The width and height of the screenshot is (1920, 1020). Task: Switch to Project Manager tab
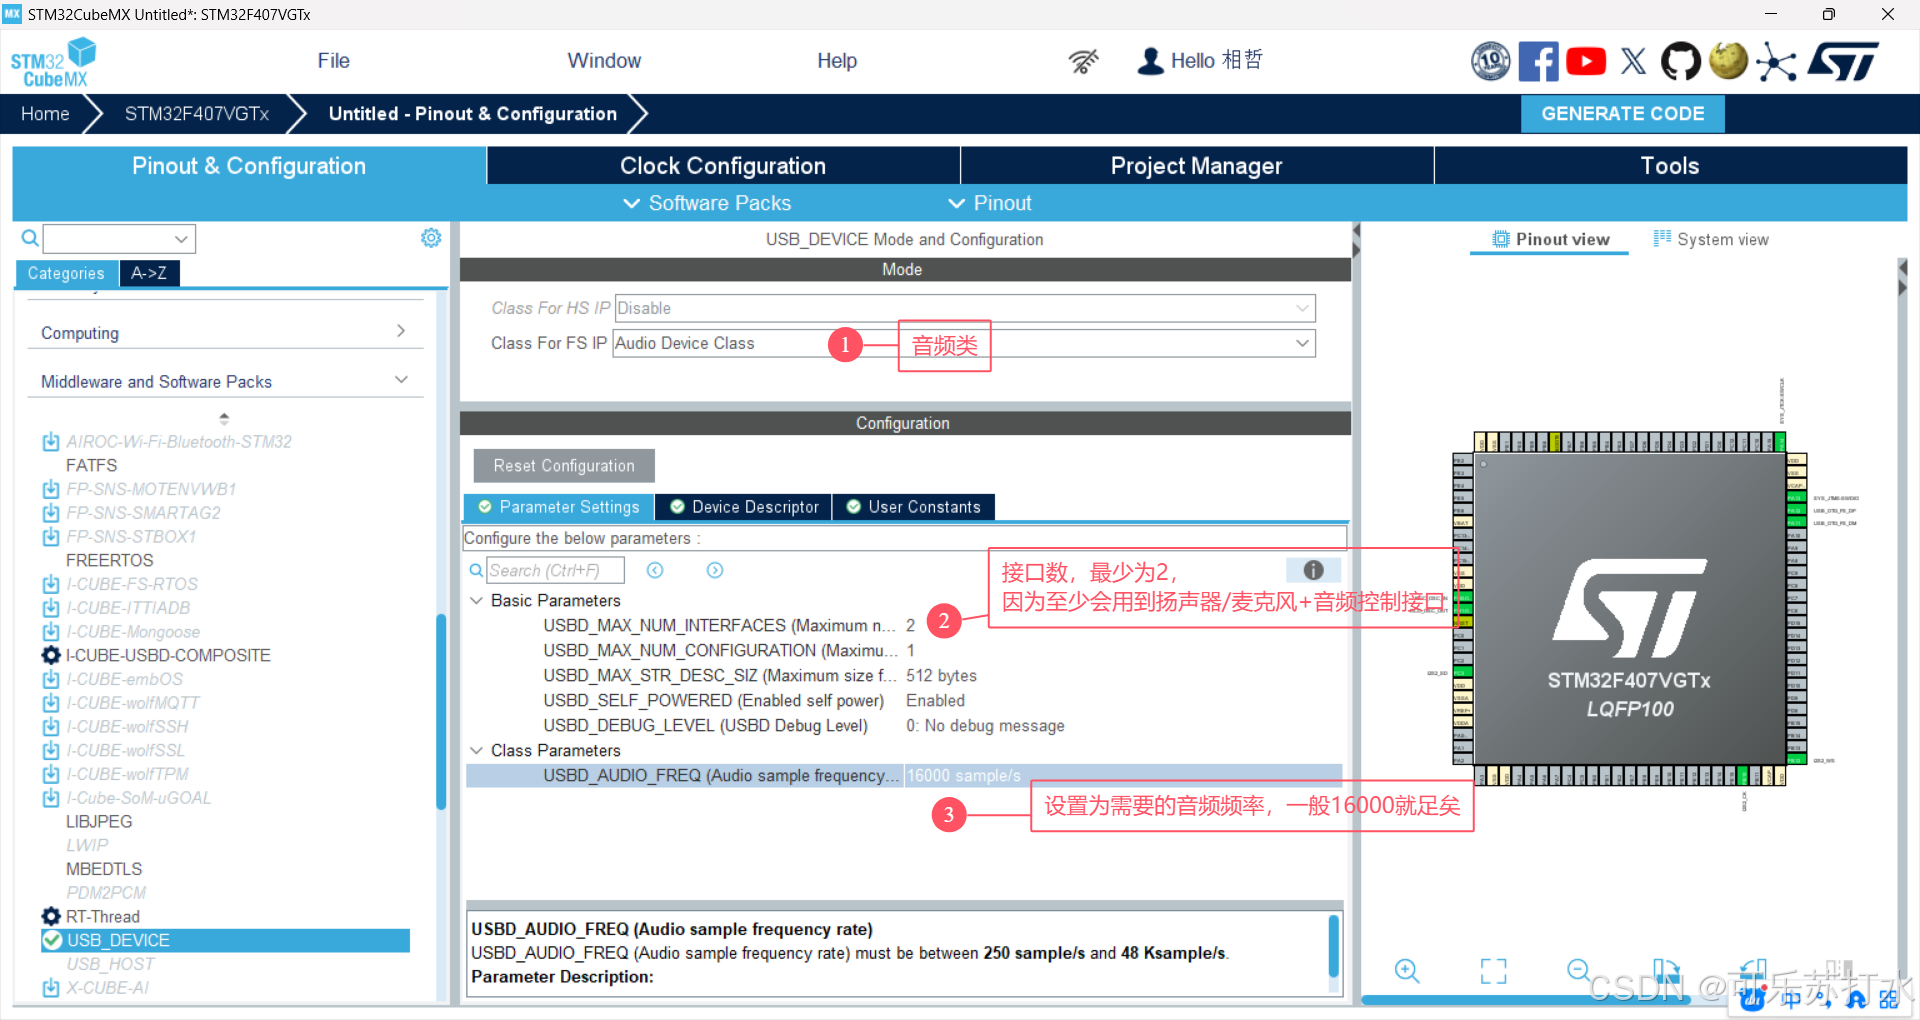pyautogui.click(x=1196, y=166)
